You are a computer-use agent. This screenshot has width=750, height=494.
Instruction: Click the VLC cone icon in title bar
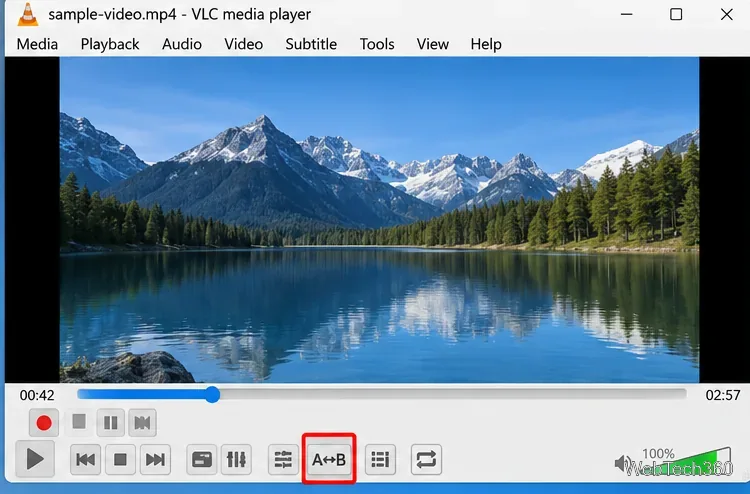28,14
